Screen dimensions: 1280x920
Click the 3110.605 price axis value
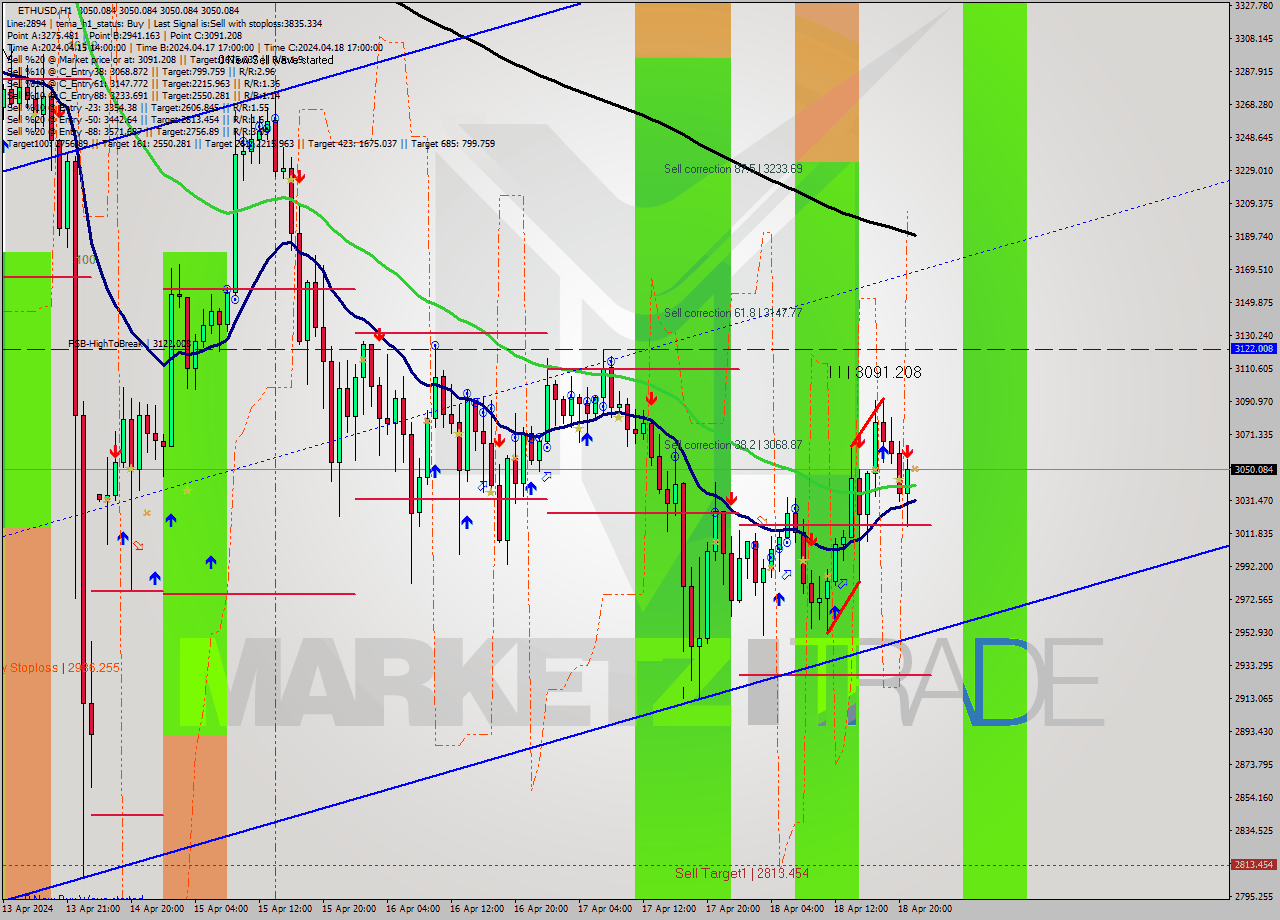pos(1253,369)
